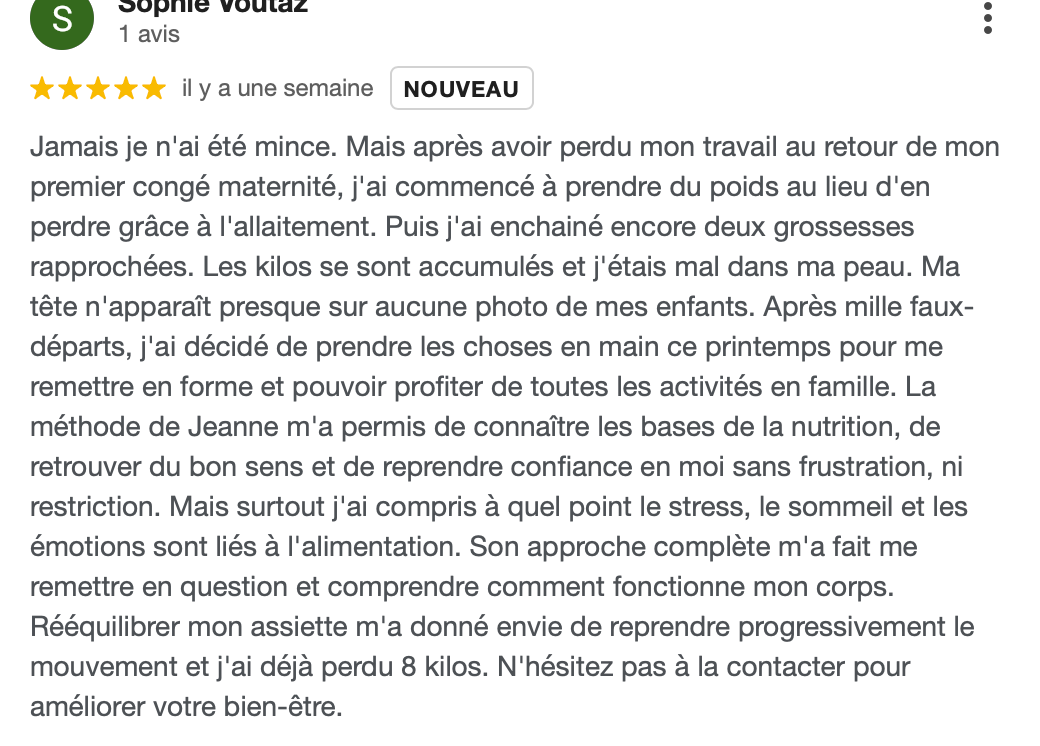Click the "il y a une semaine" timestamp
Screen dimensions: 1040x746
(277, 89)
